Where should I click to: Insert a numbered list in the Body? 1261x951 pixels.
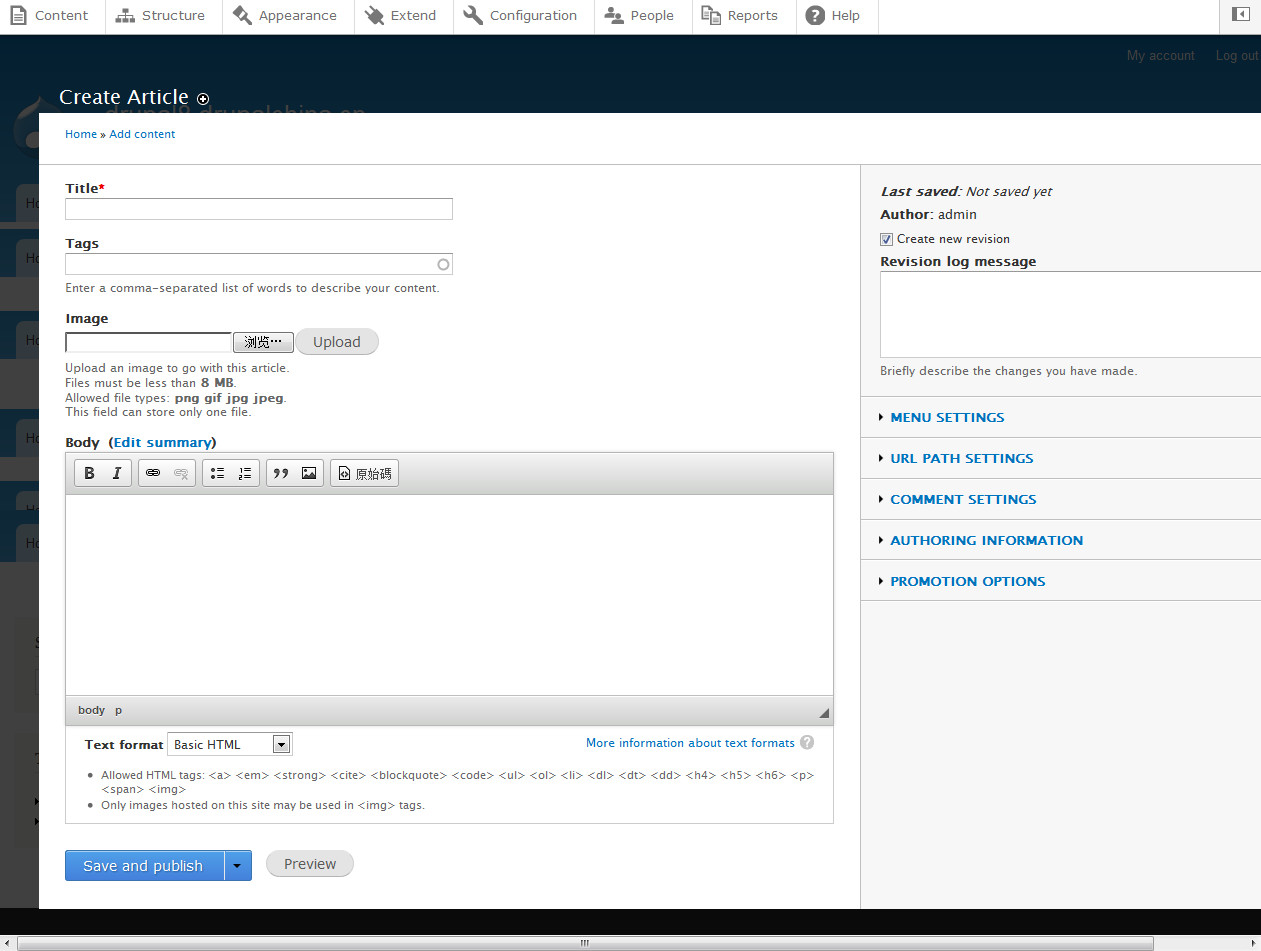[244, 472]
